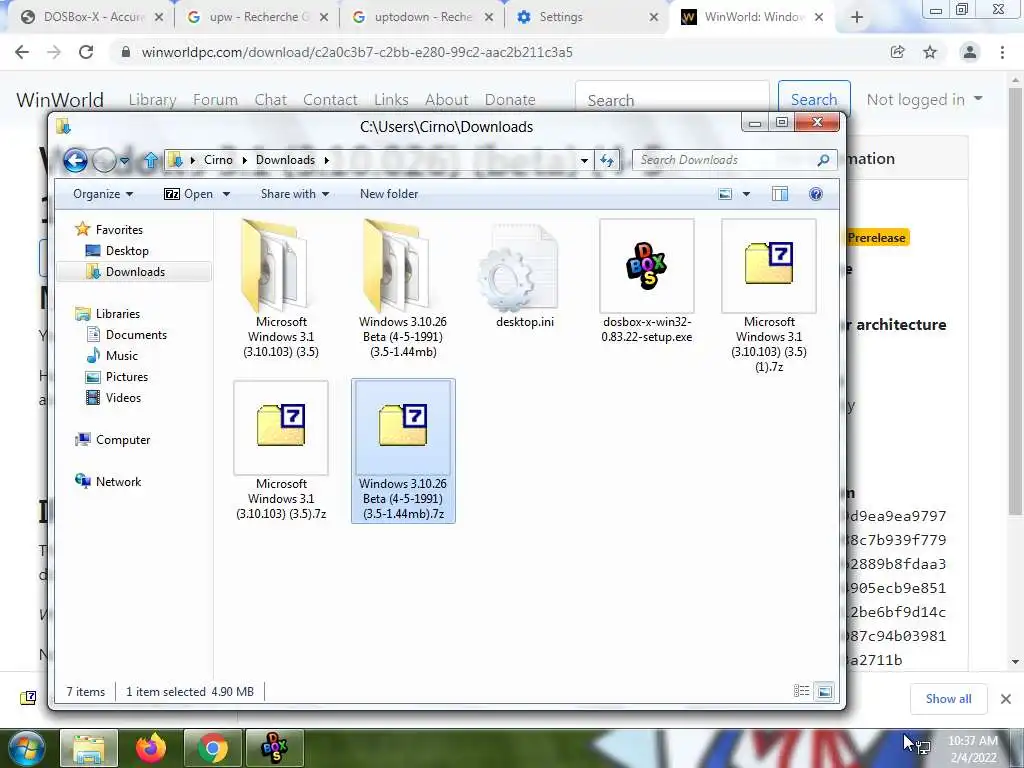
Task: Create a New folder
Action: [389, 194]
